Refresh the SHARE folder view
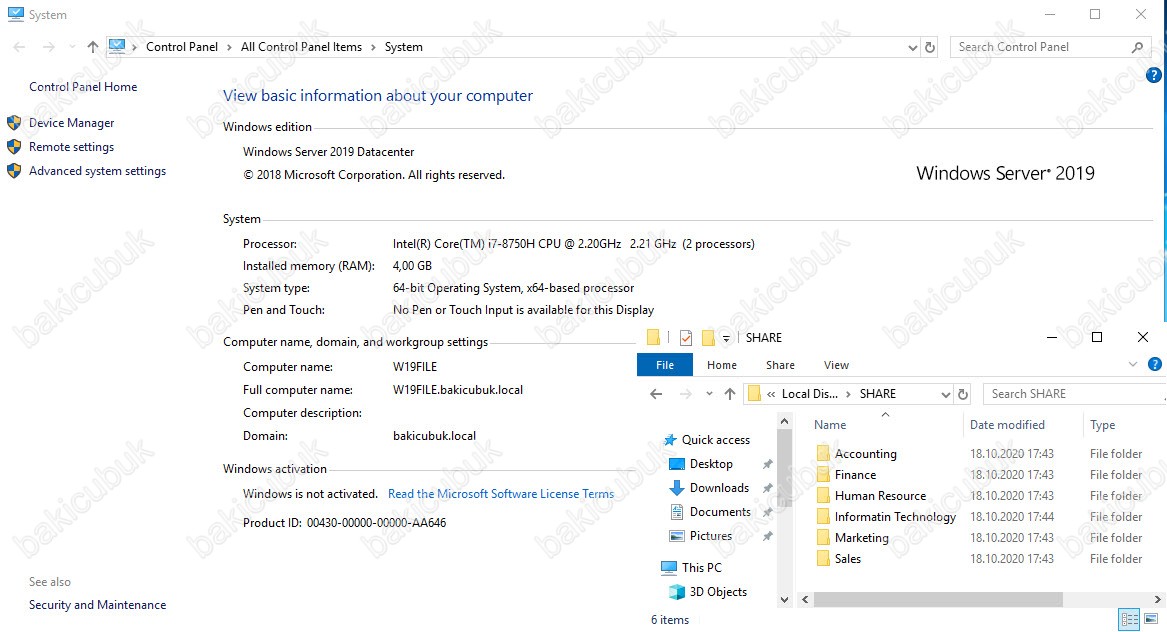 coord(962,394)
